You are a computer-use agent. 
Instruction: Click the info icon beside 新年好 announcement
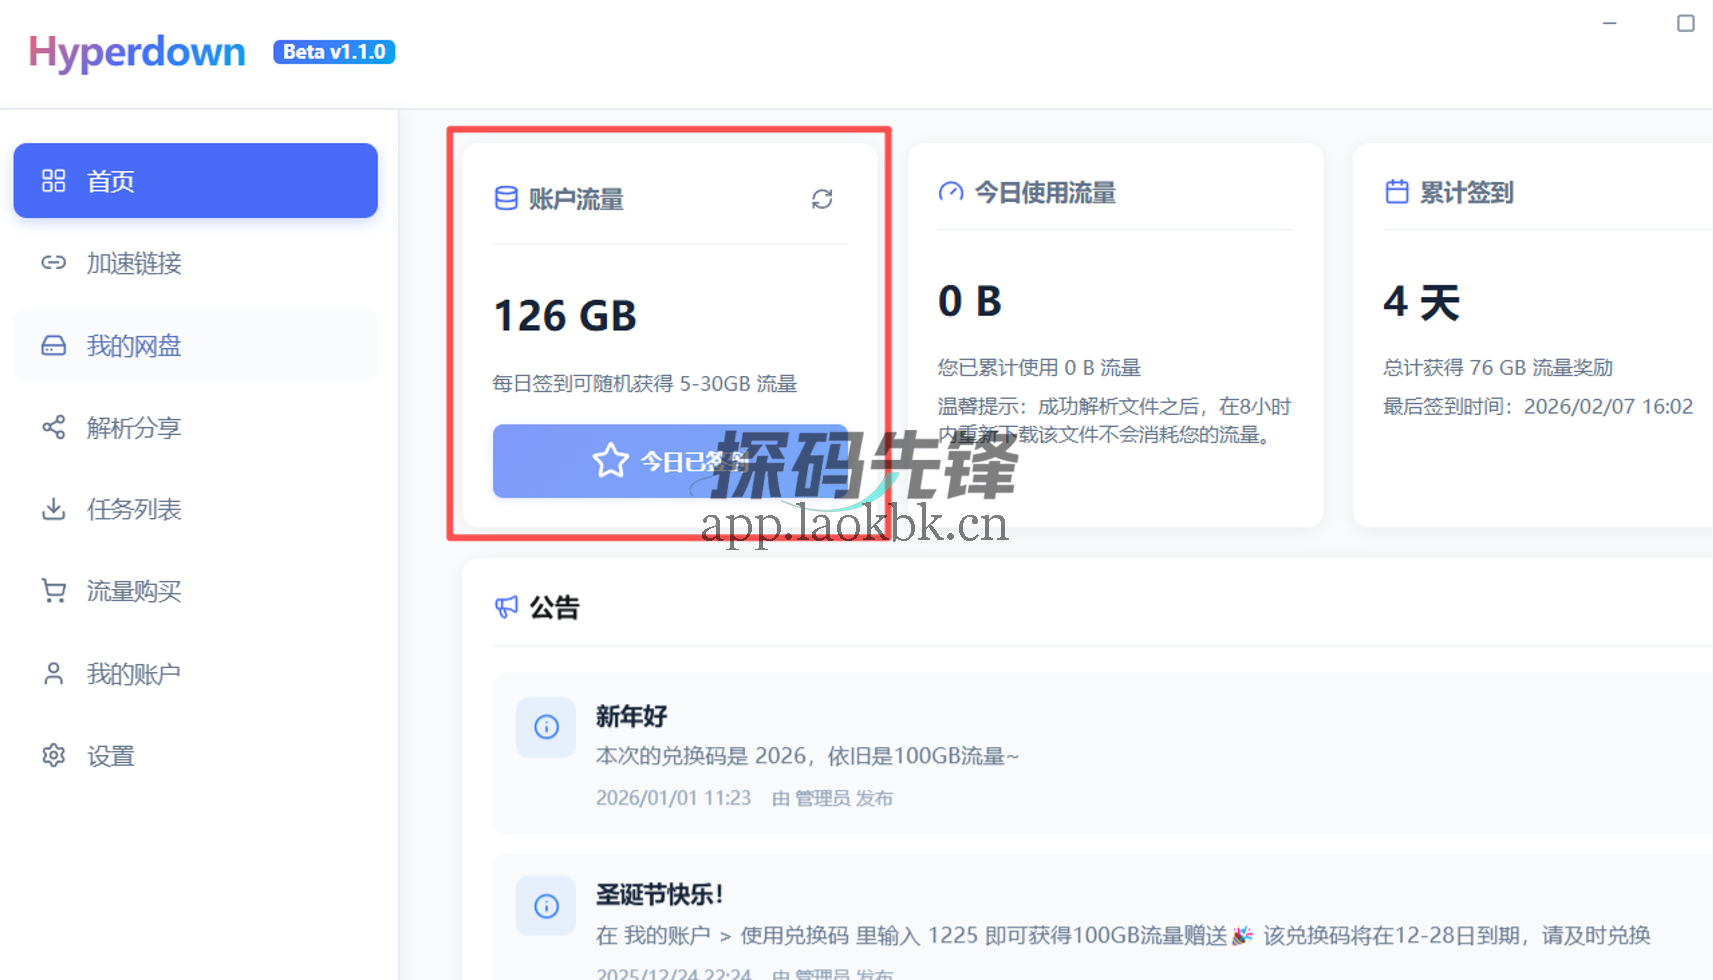(545, 727)
